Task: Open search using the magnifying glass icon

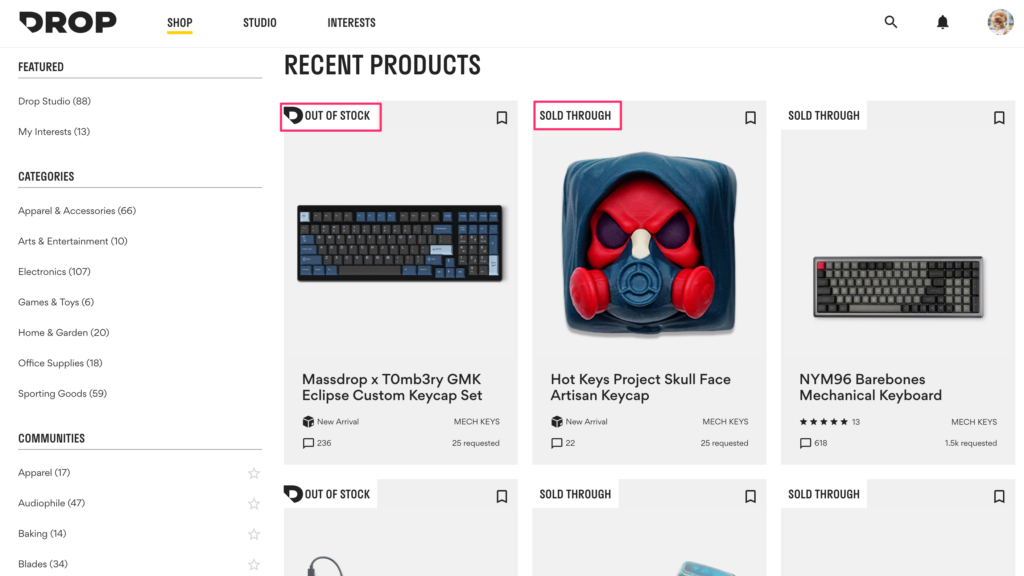Action: (890, 21)
